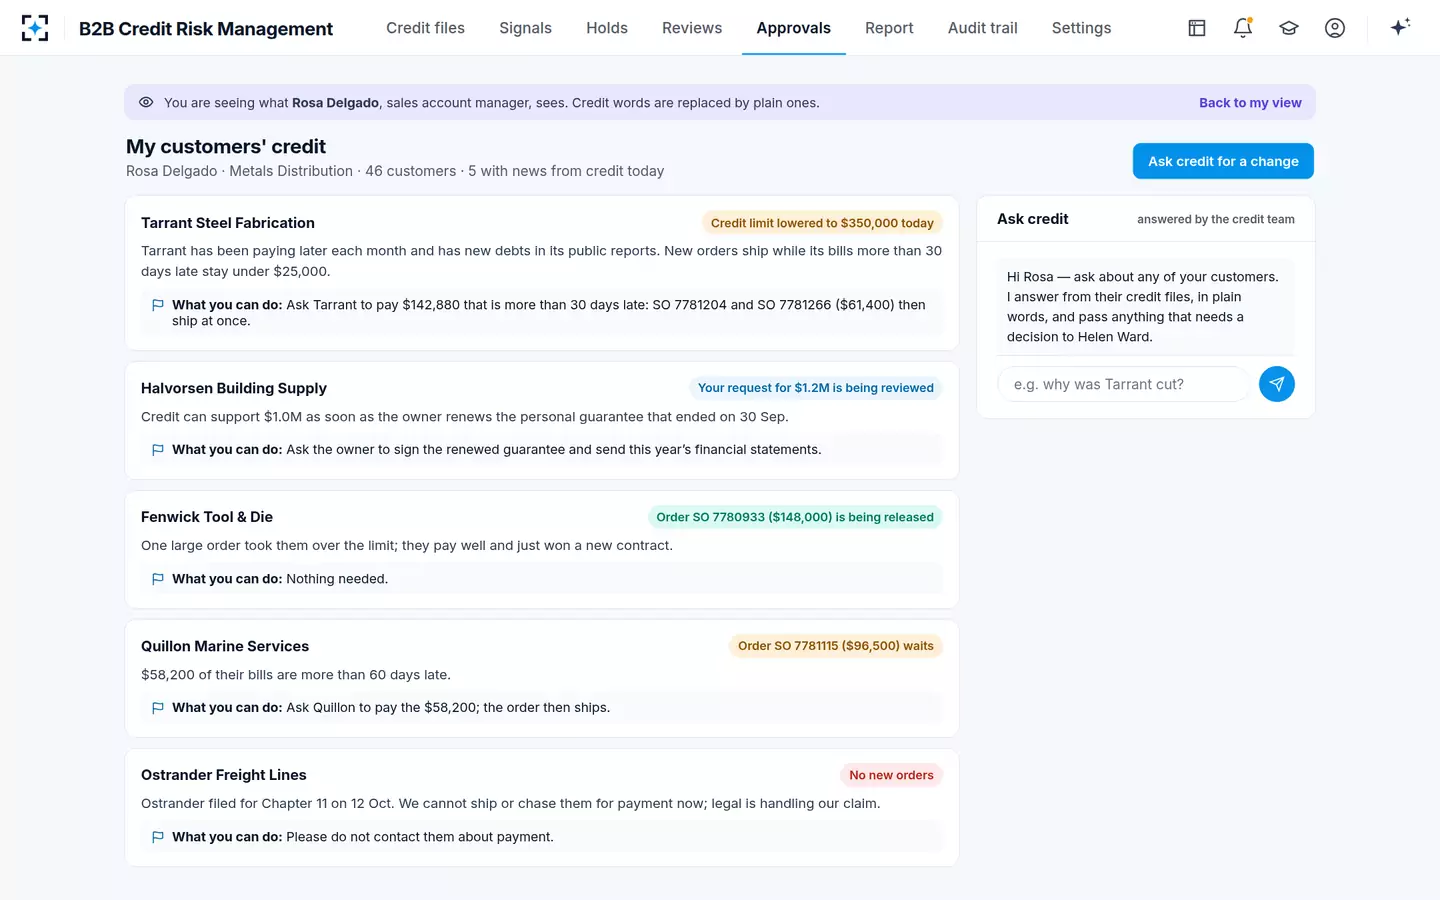
Task: Switch to the Credit files tab
Action: click(426, 28)
